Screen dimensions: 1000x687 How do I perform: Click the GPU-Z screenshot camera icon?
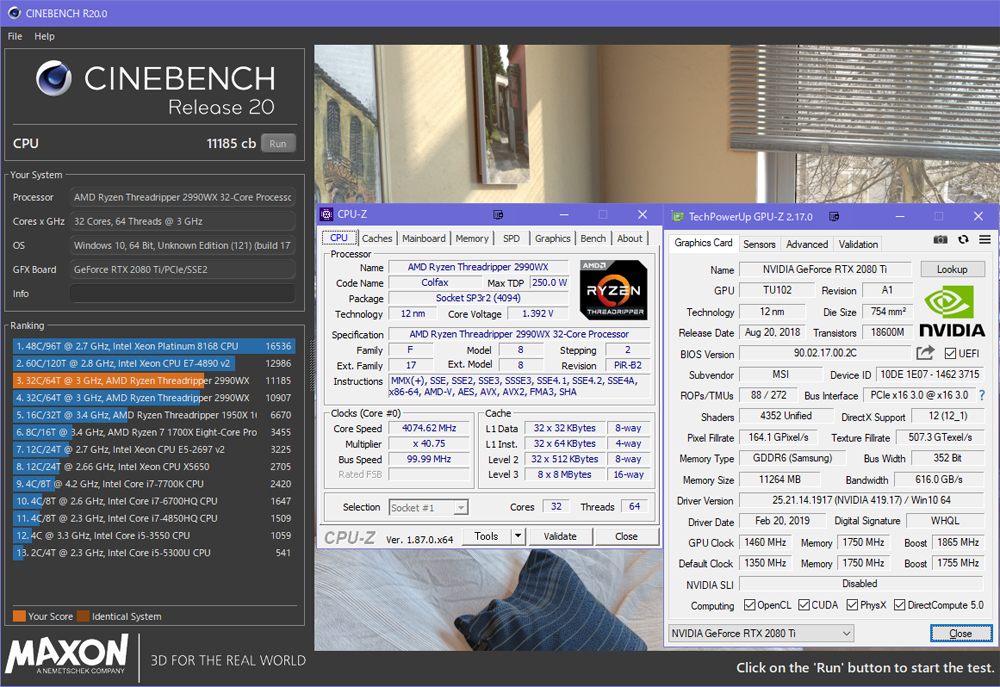pyautogui.click(x=940, y=240)
